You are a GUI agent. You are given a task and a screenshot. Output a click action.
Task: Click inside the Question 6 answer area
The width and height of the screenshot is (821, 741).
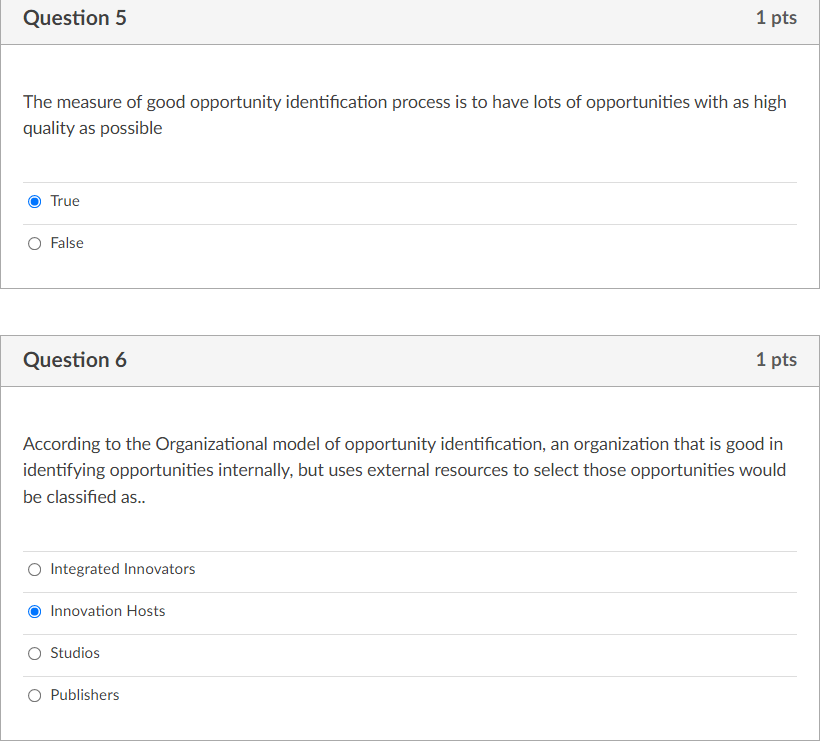400,630
